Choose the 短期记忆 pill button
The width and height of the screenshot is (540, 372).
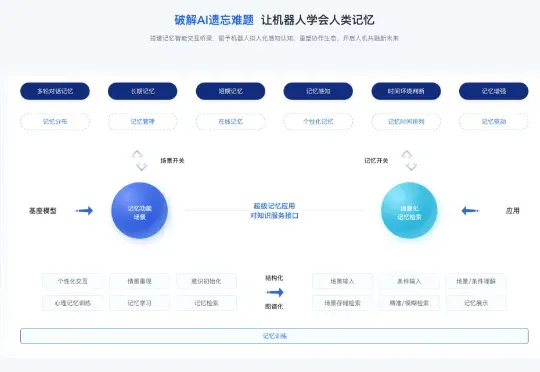pyautogui.click(x=230, y=91)
